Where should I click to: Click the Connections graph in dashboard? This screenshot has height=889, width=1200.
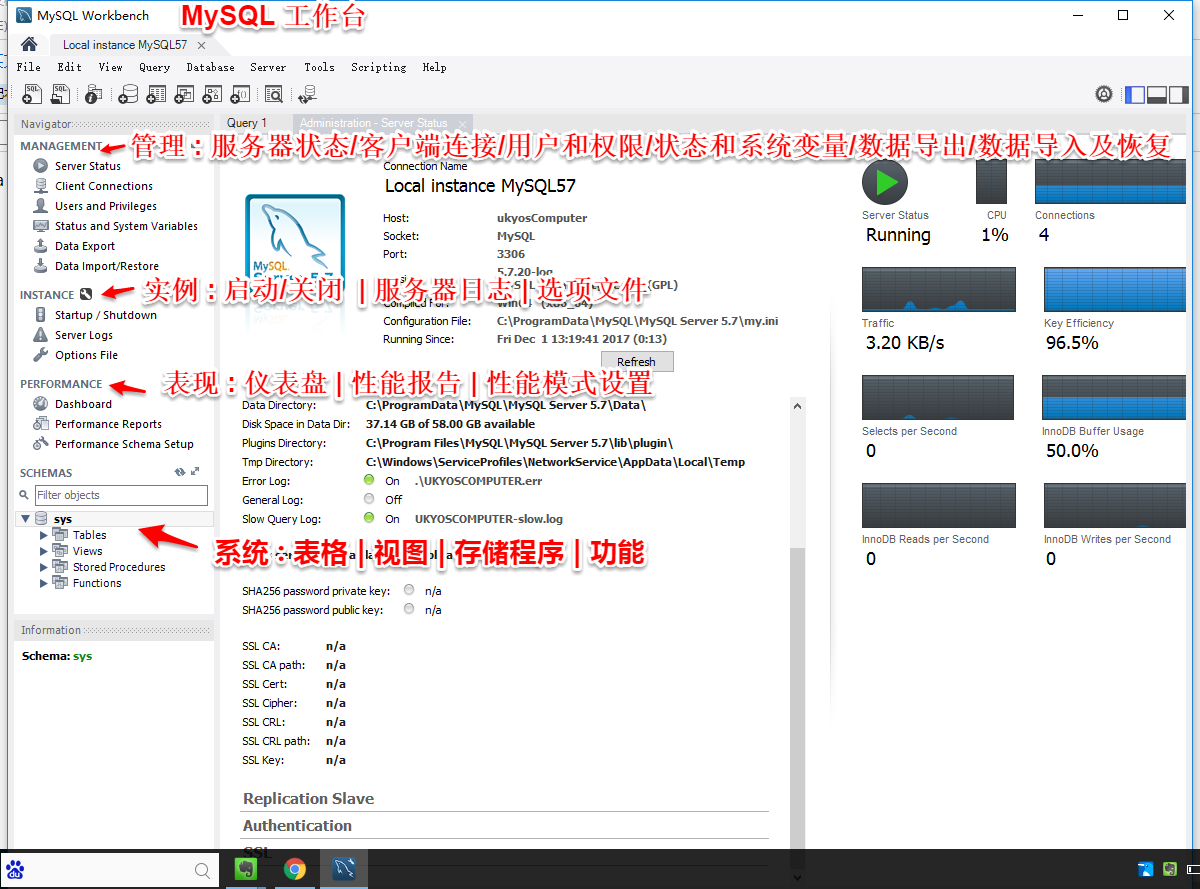[x=1110, y=182]
